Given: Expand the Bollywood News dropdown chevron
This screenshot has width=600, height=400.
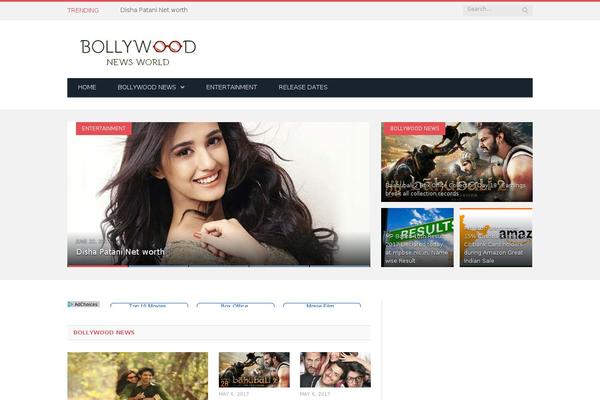Looking at the screenshot, I should coord(183,87).
